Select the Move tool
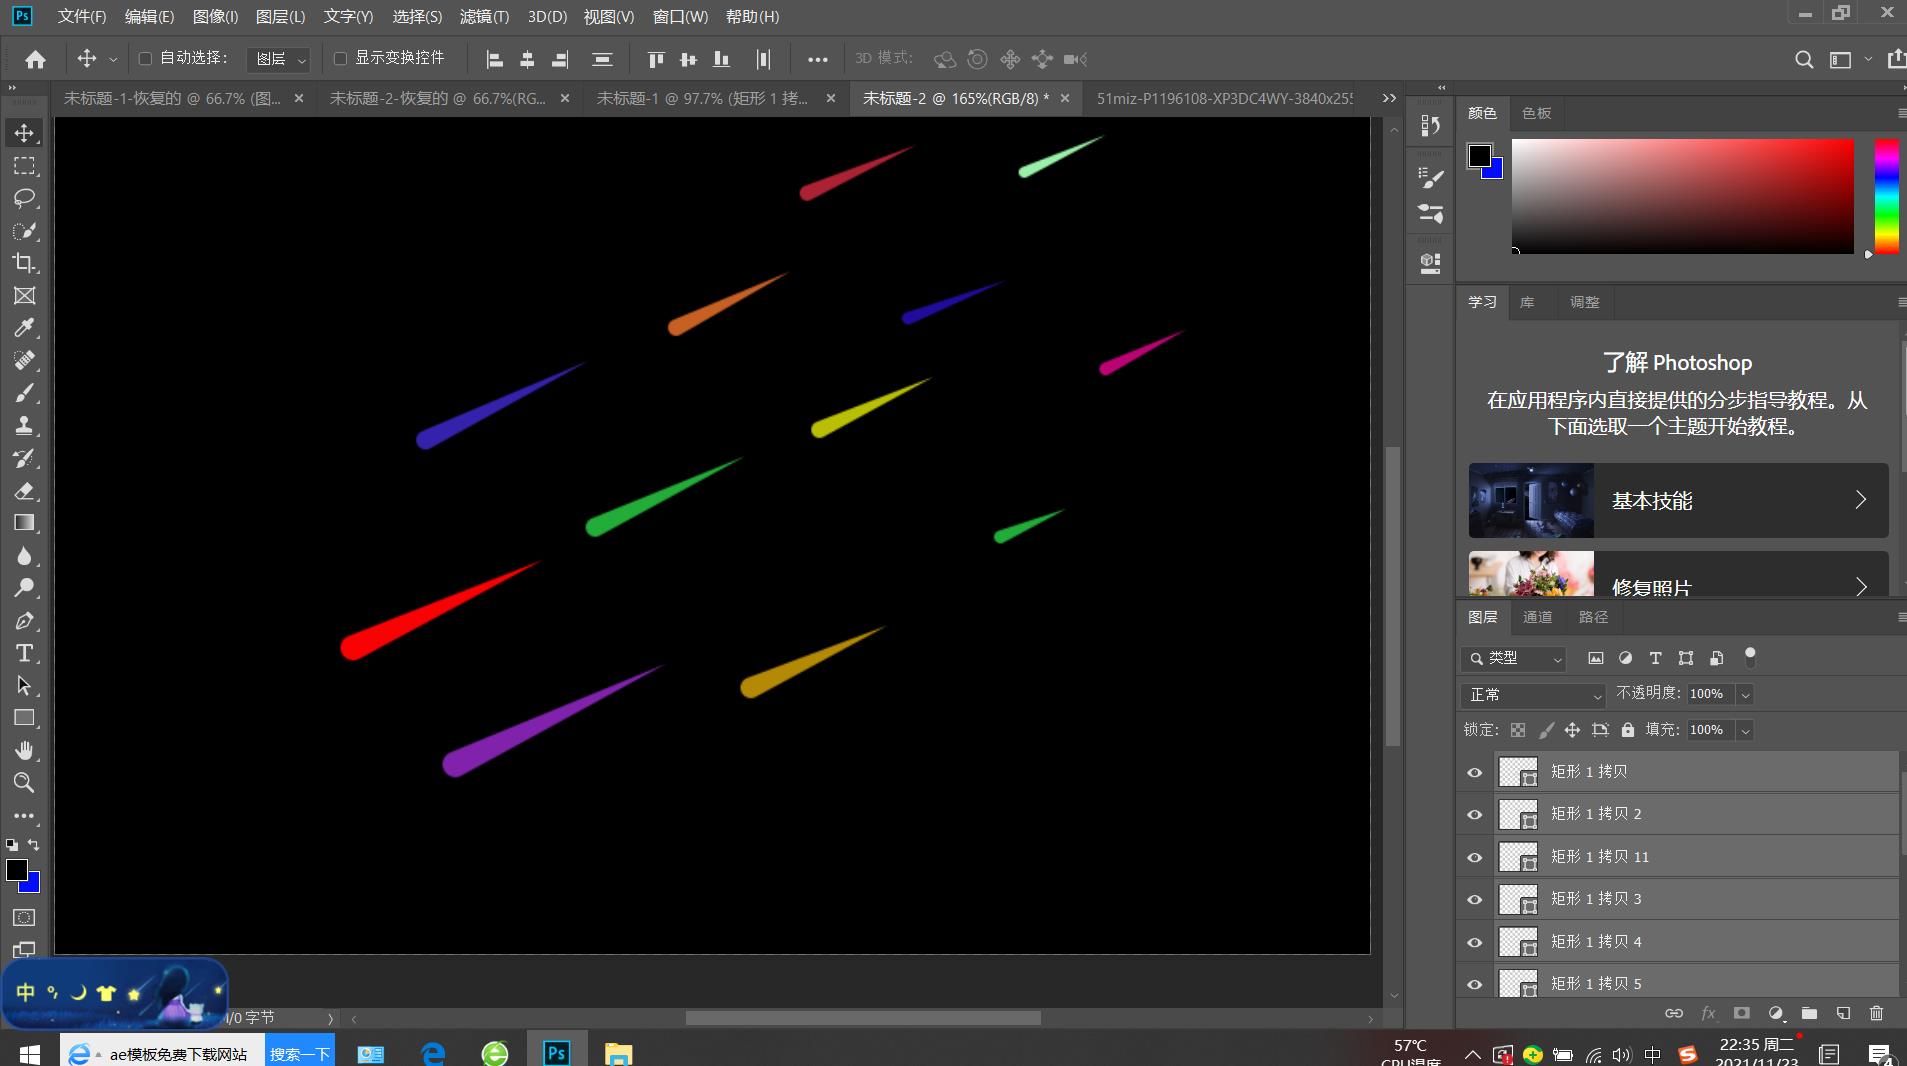 [24, 133]
